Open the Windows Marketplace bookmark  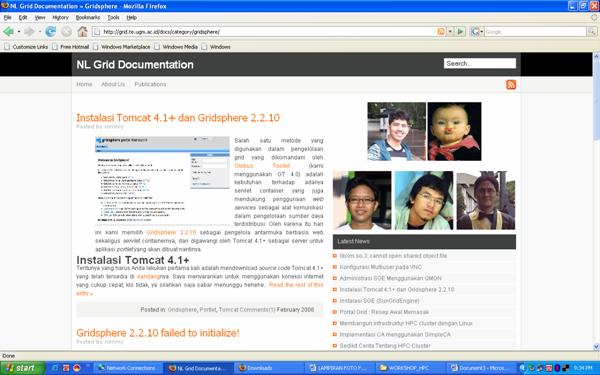tap(122, 47)
